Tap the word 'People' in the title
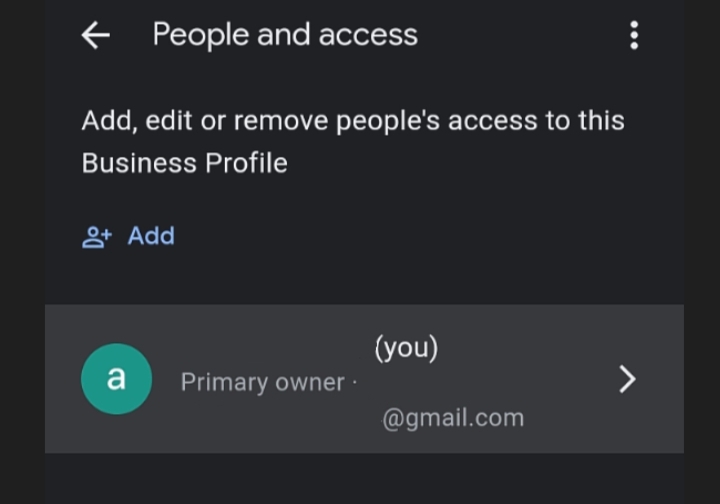Viewport: 720px width, 504px height. [201, 35]
